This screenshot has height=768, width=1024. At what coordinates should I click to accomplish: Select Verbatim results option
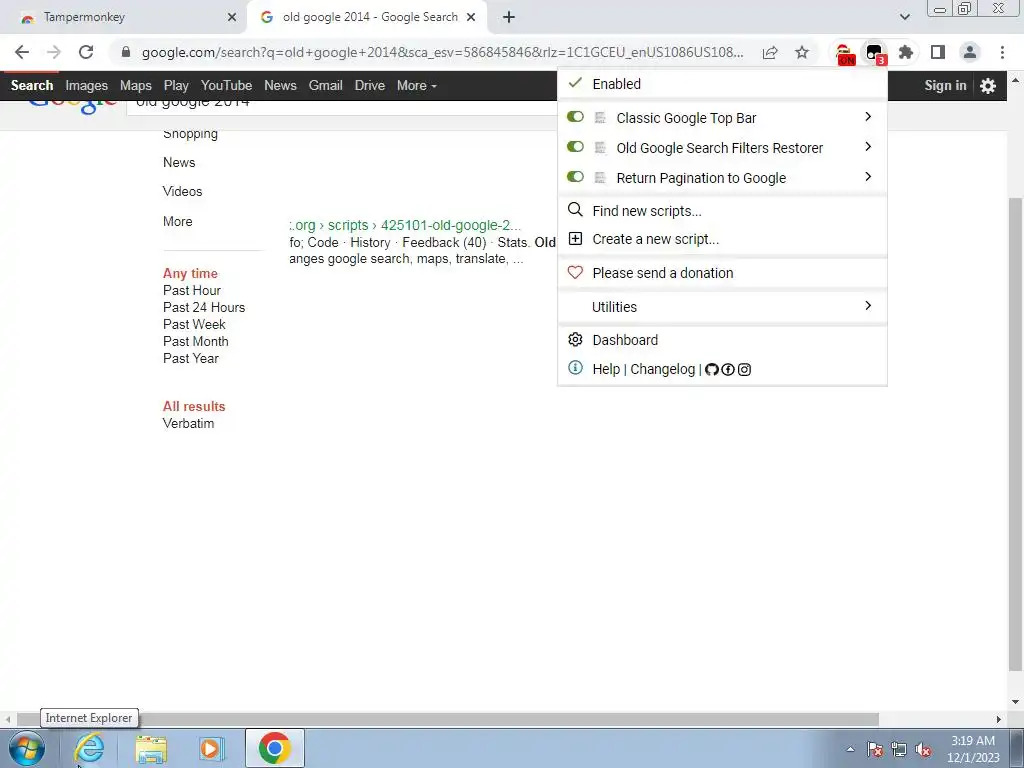click(x=188, y=424)
